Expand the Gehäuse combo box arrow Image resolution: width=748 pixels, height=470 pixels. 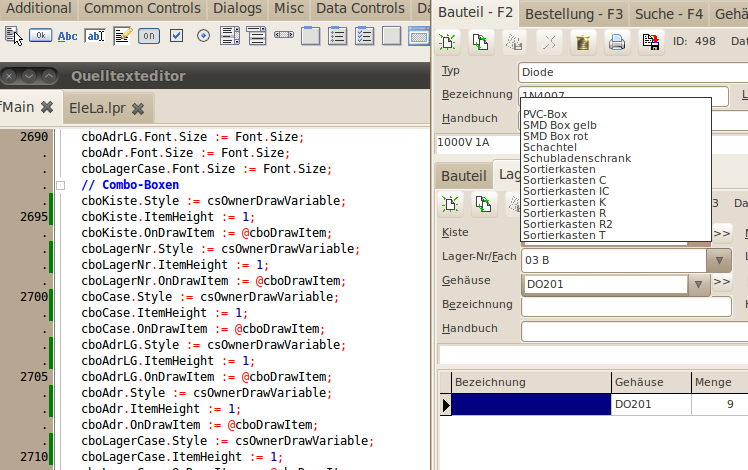(699, 284)
